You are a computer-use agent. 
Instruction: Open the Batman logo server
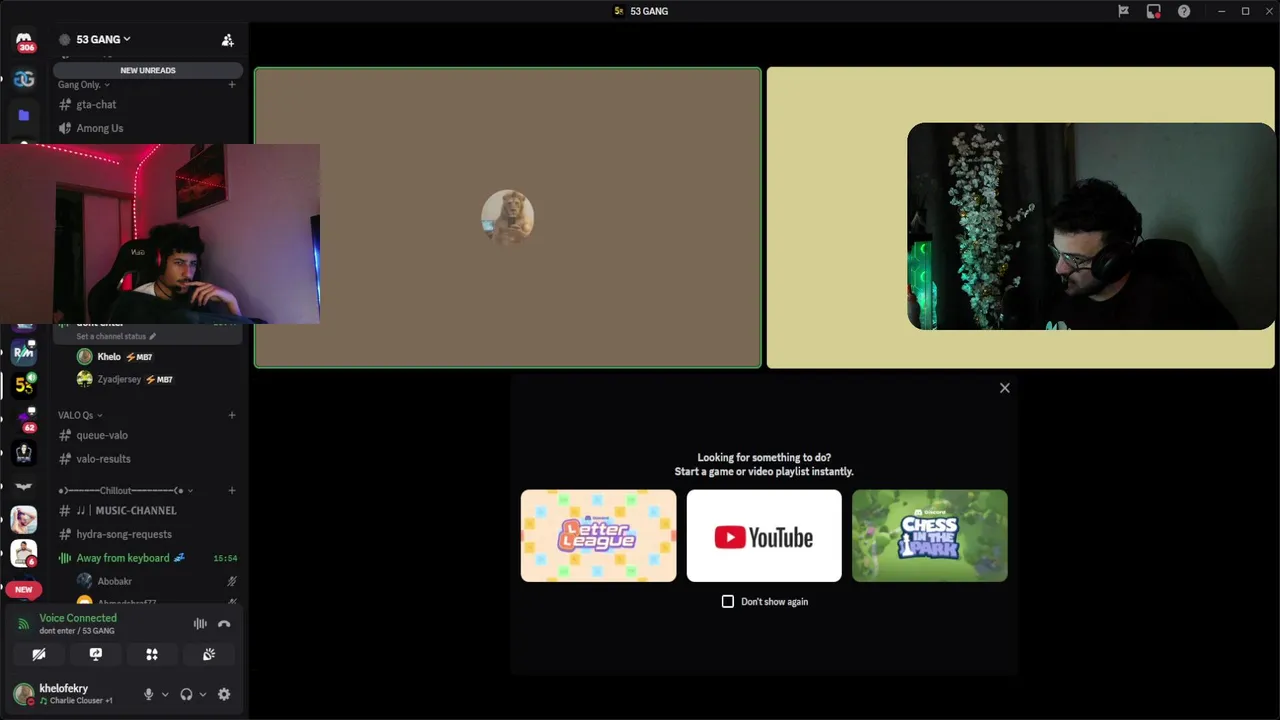coord(24,487)
